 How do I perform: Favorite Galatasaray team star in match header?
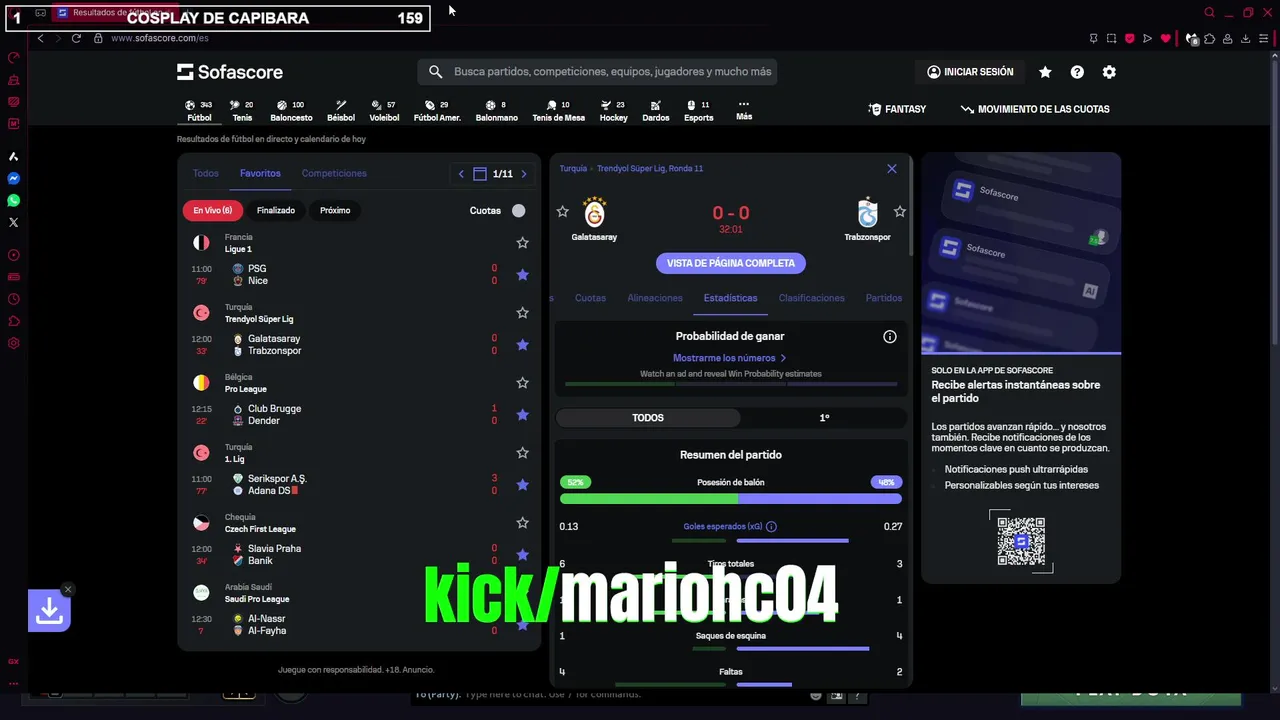tap(562, 212)
